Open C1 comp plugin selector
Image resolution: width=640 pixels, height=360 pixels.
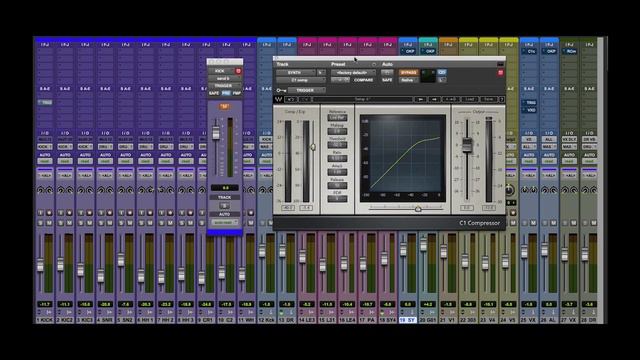coord(300,80)
